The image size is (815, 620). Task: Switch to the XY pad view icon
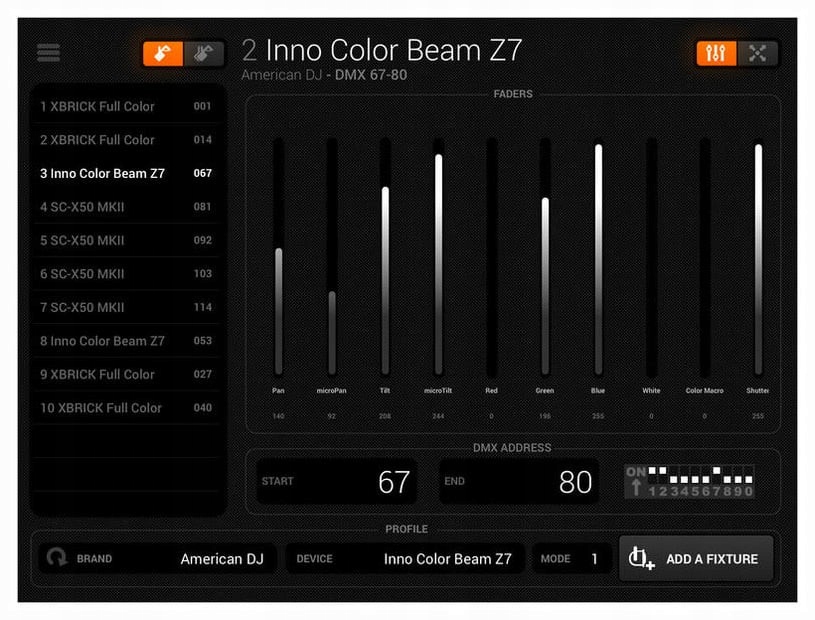click(757, 53)
